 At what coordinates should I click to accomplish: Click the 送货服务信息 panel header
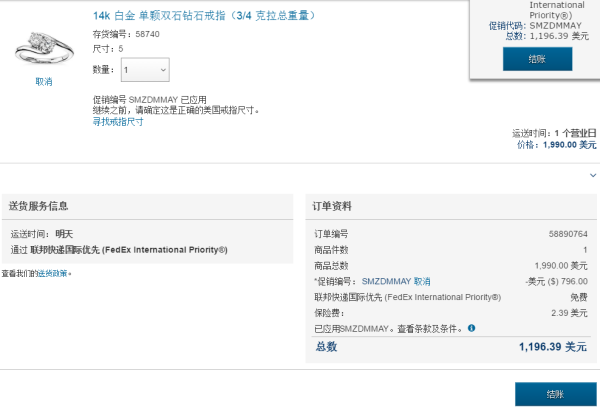(x=147, y=206)
